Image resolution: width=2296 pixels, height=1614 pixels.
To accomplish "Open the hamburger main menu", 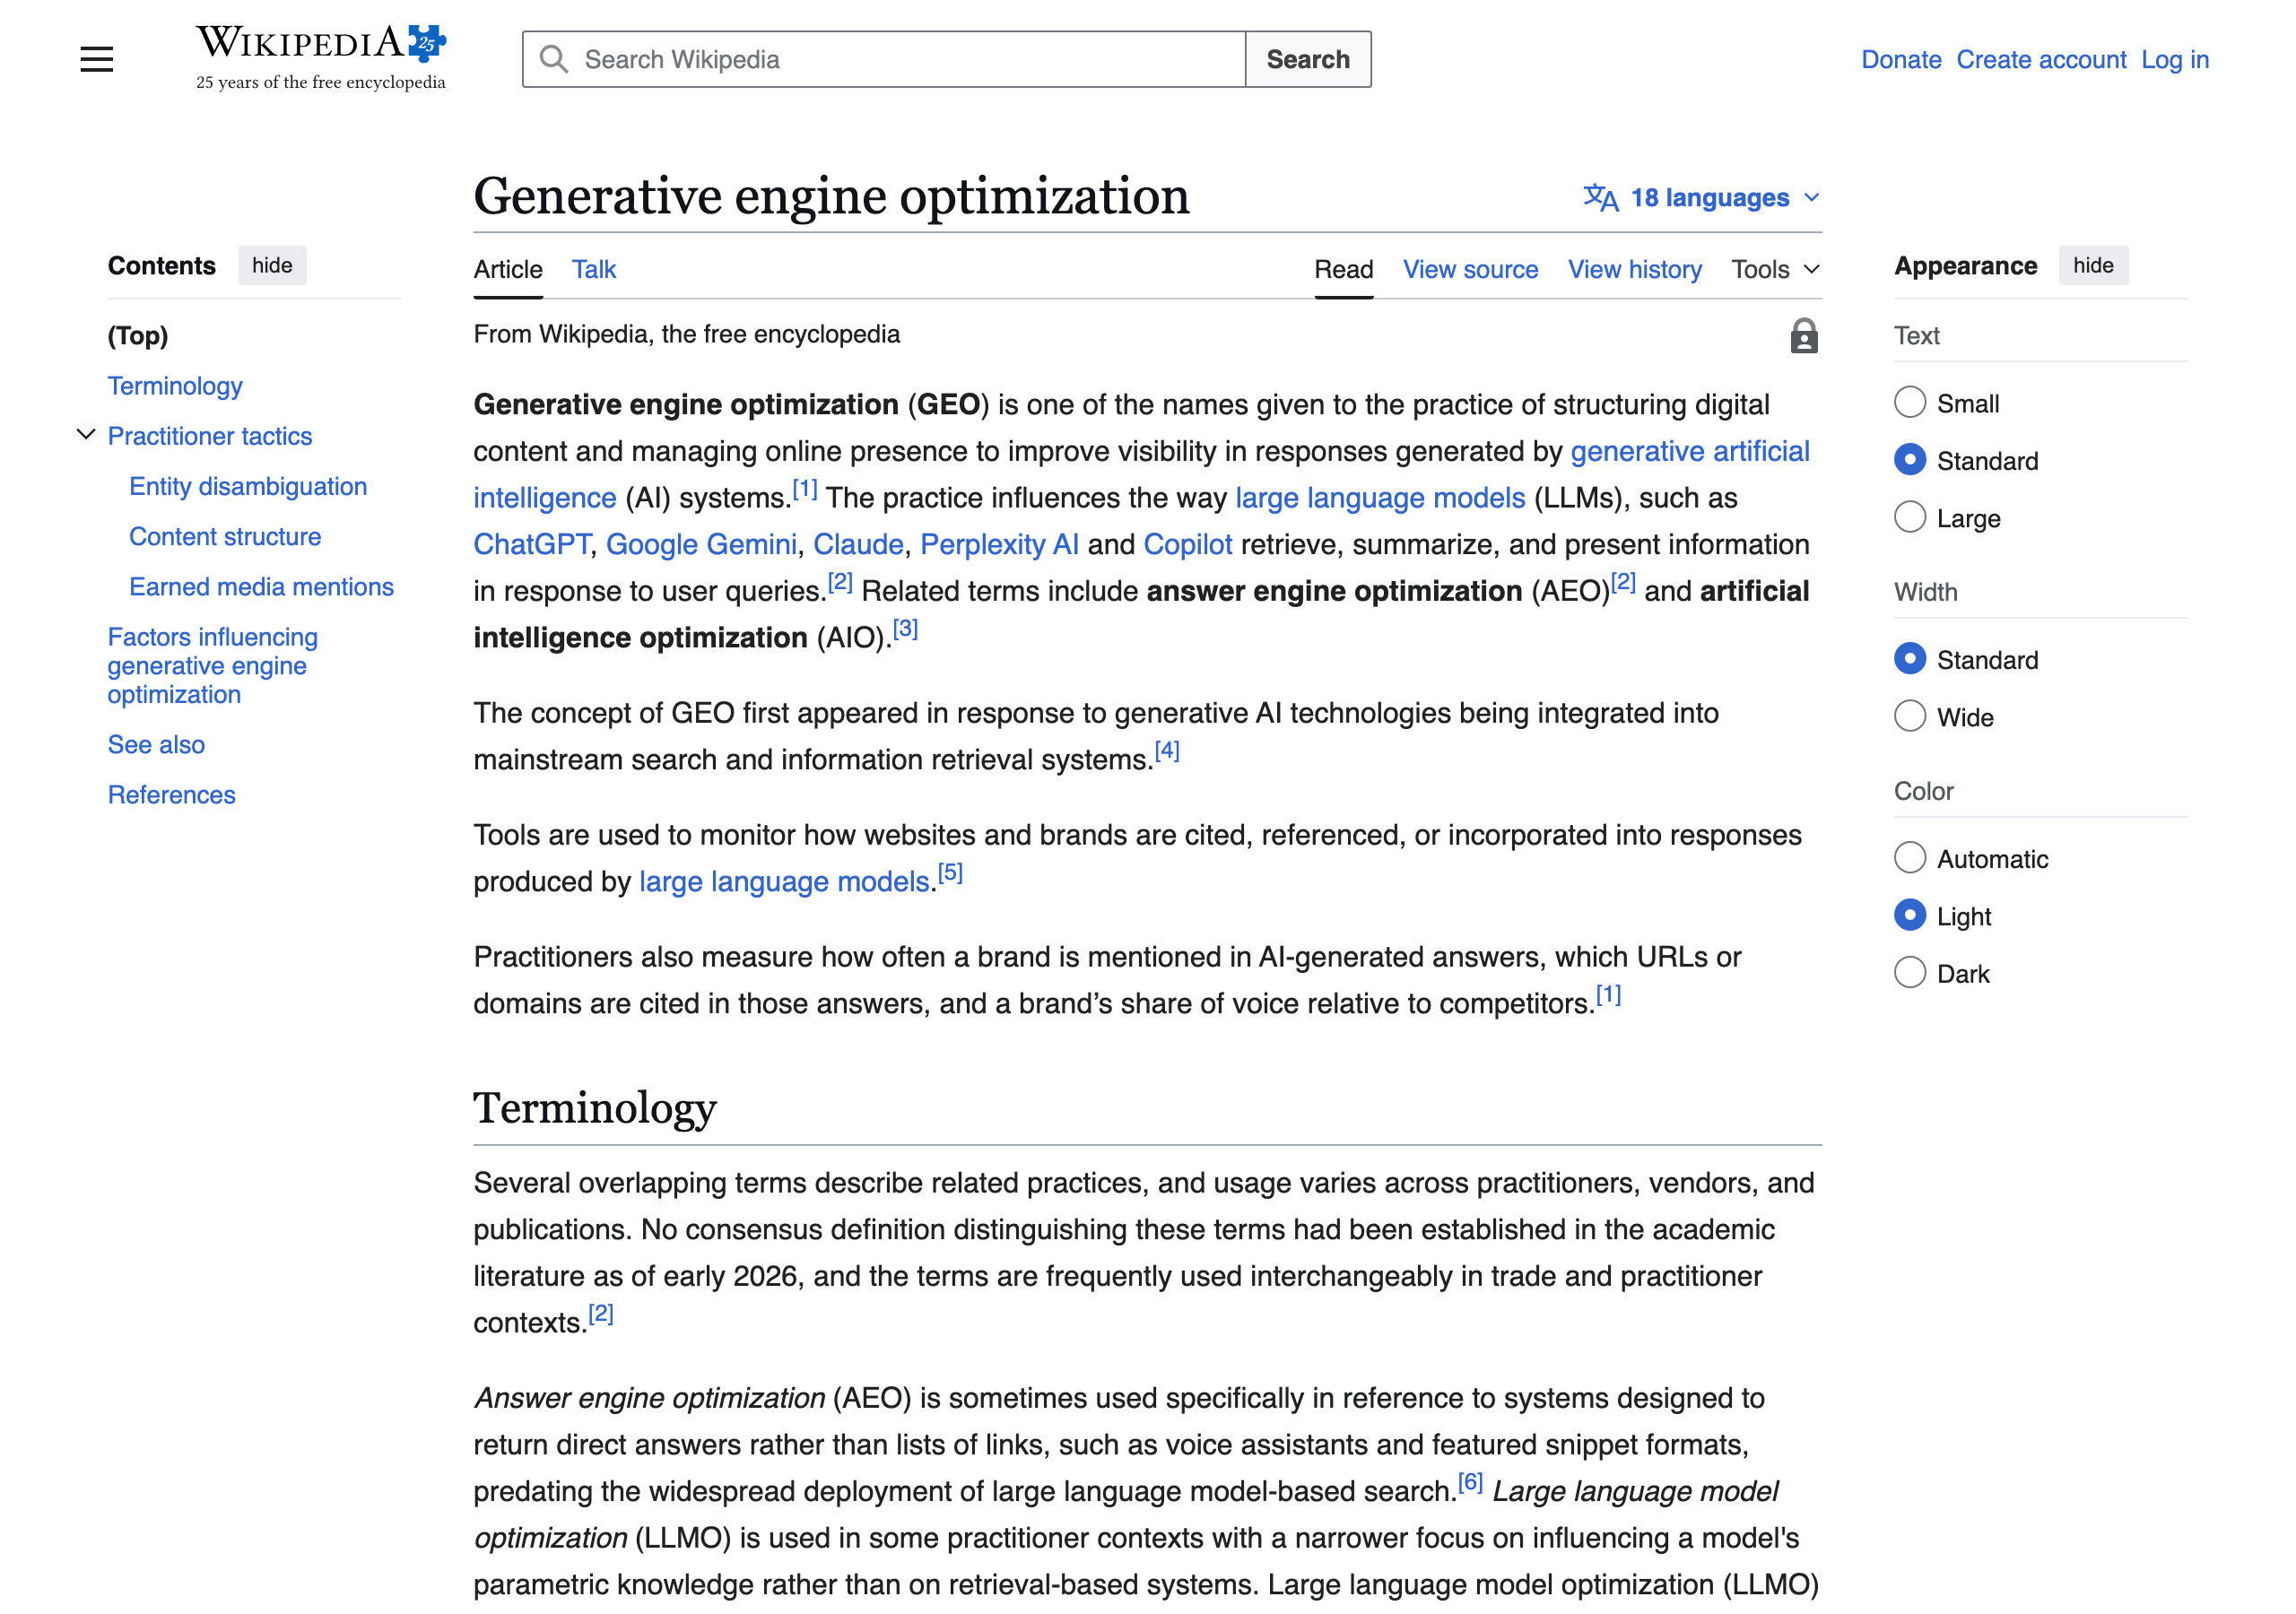I will pyautogui.click(x=97, y=60).
